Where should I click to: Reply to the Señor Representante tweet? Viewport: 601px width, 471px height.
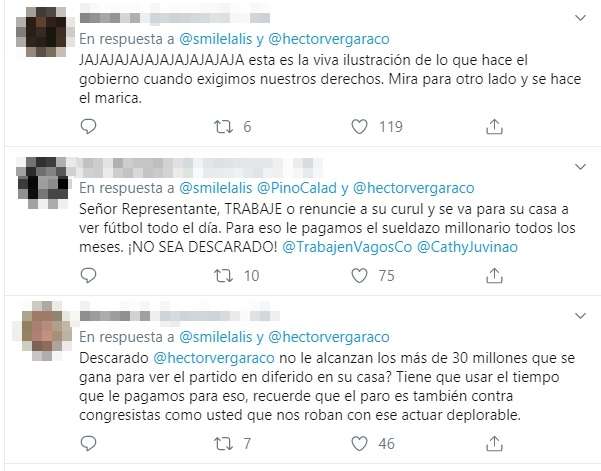[88, 275]
